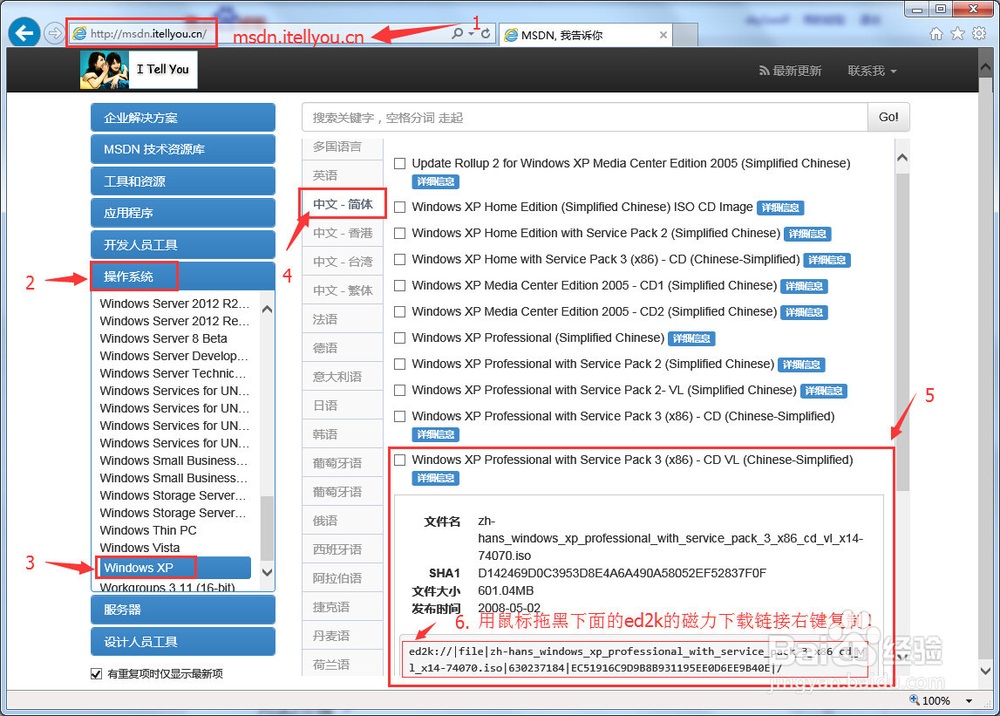Open the 最新更新 RSS link

790,71
